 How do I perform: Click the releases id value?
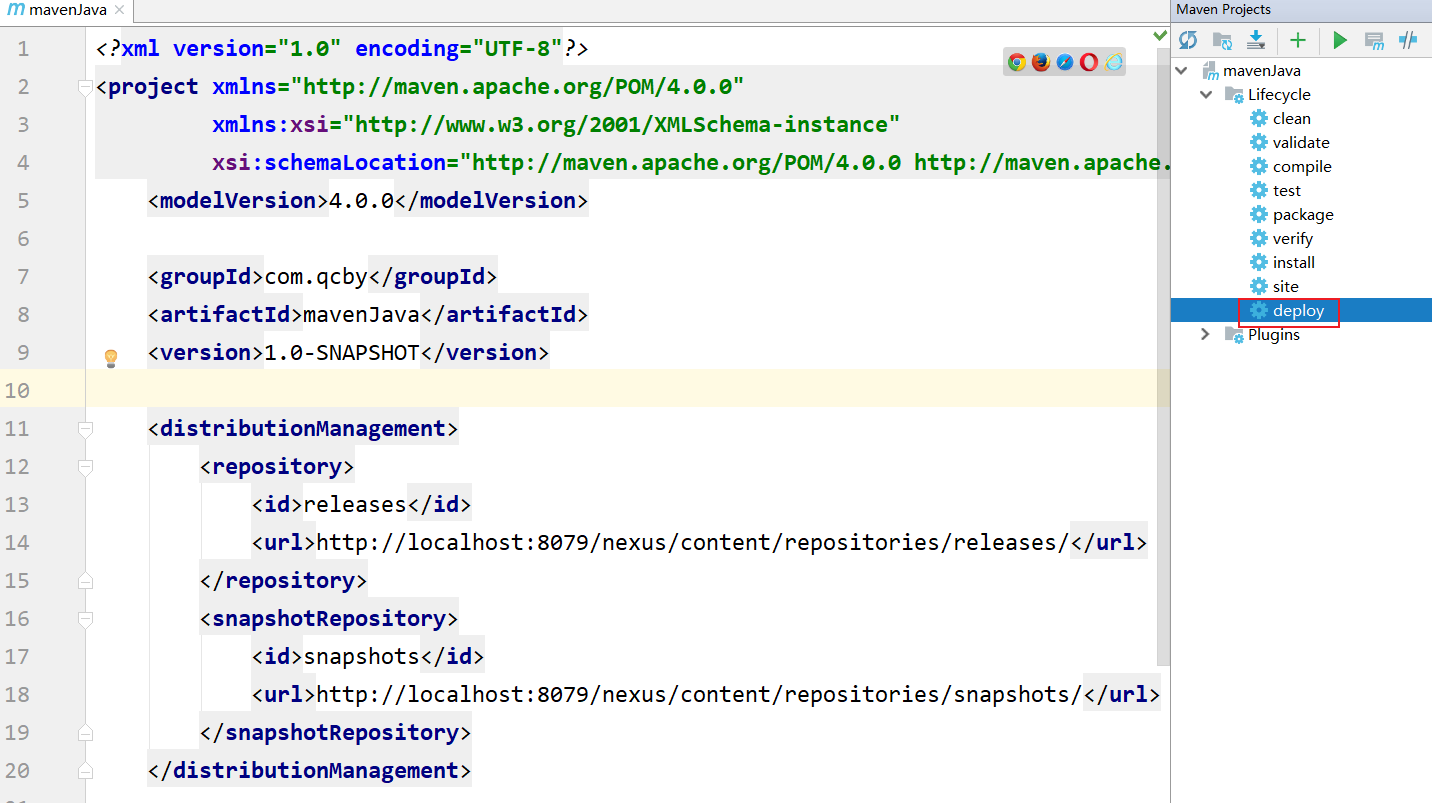pyautogui.click(x=355, y=504)
